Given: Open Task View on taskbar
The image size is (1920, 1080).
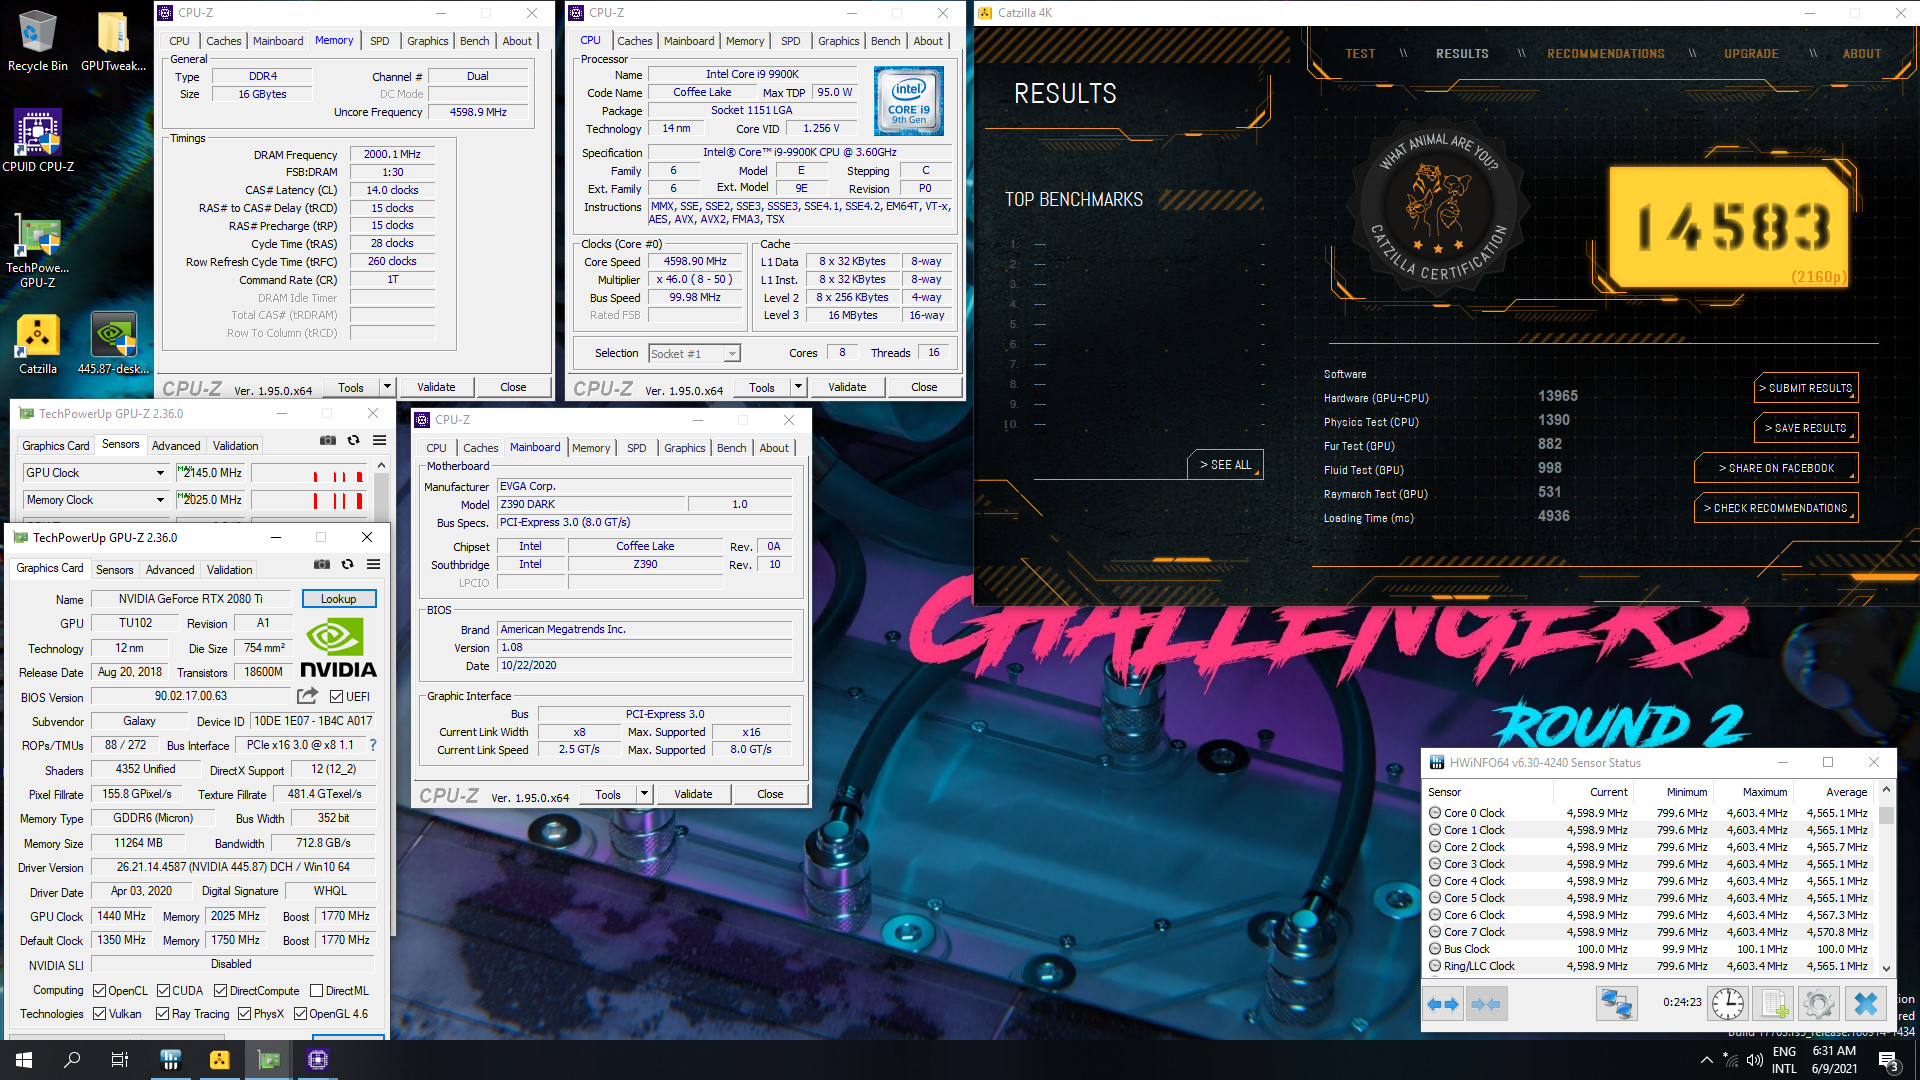Looking at the screenshot, I should click(120, 1060).
